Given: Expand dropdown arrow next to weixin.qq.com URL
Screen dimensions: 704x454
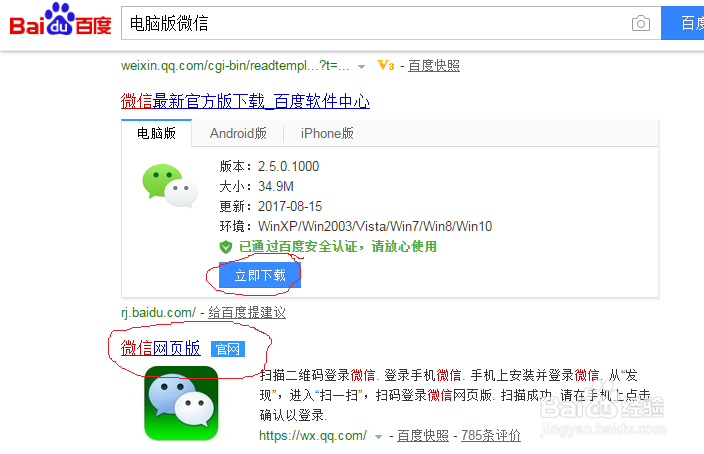Looking at the screenshot, I should tap(361, 67).
